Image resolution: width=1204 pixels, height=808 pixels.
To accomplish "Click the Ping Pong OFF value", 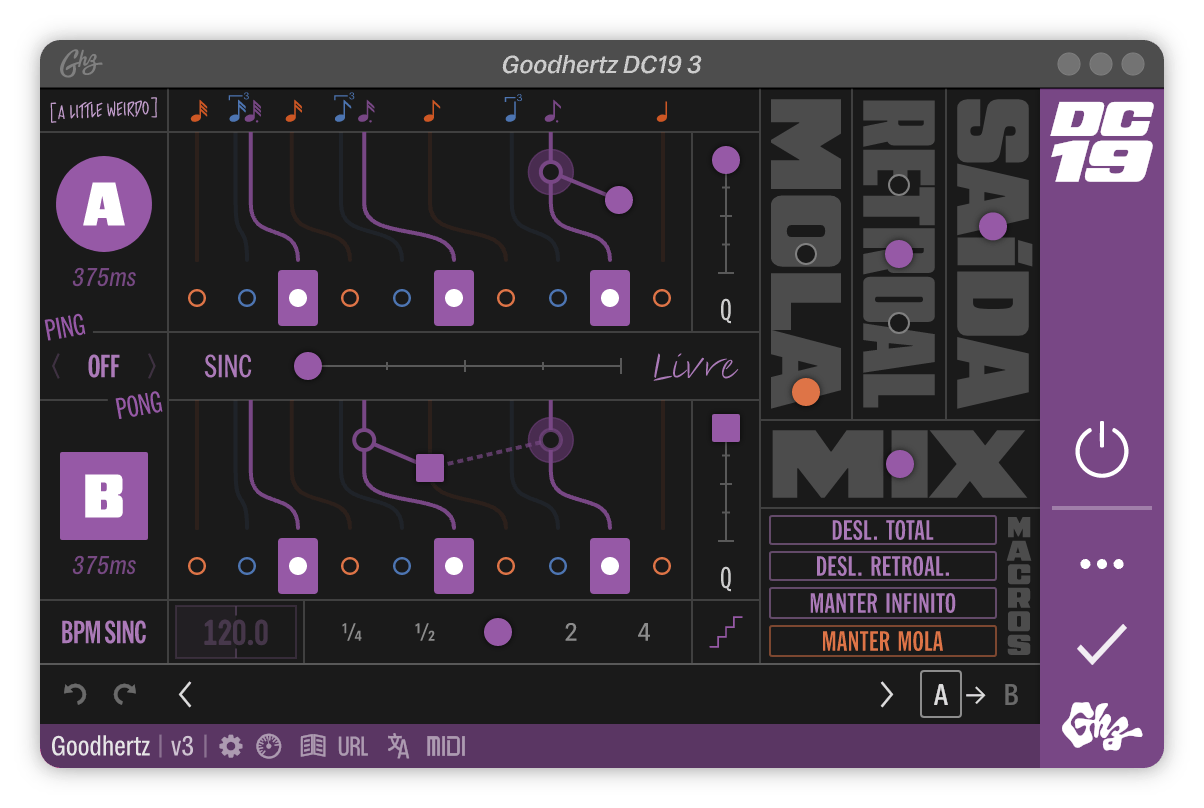I will click(x=104, y=367).
